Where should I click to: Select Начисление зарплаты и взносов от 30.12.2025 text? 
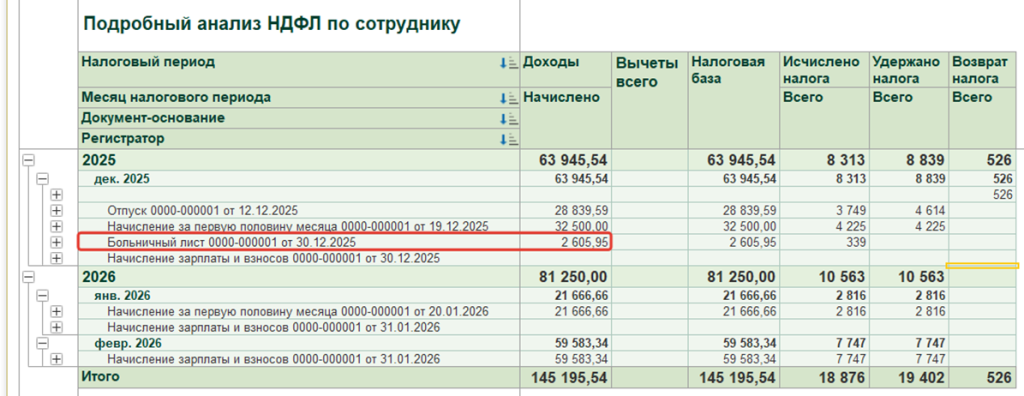click(x=274, y=258)
